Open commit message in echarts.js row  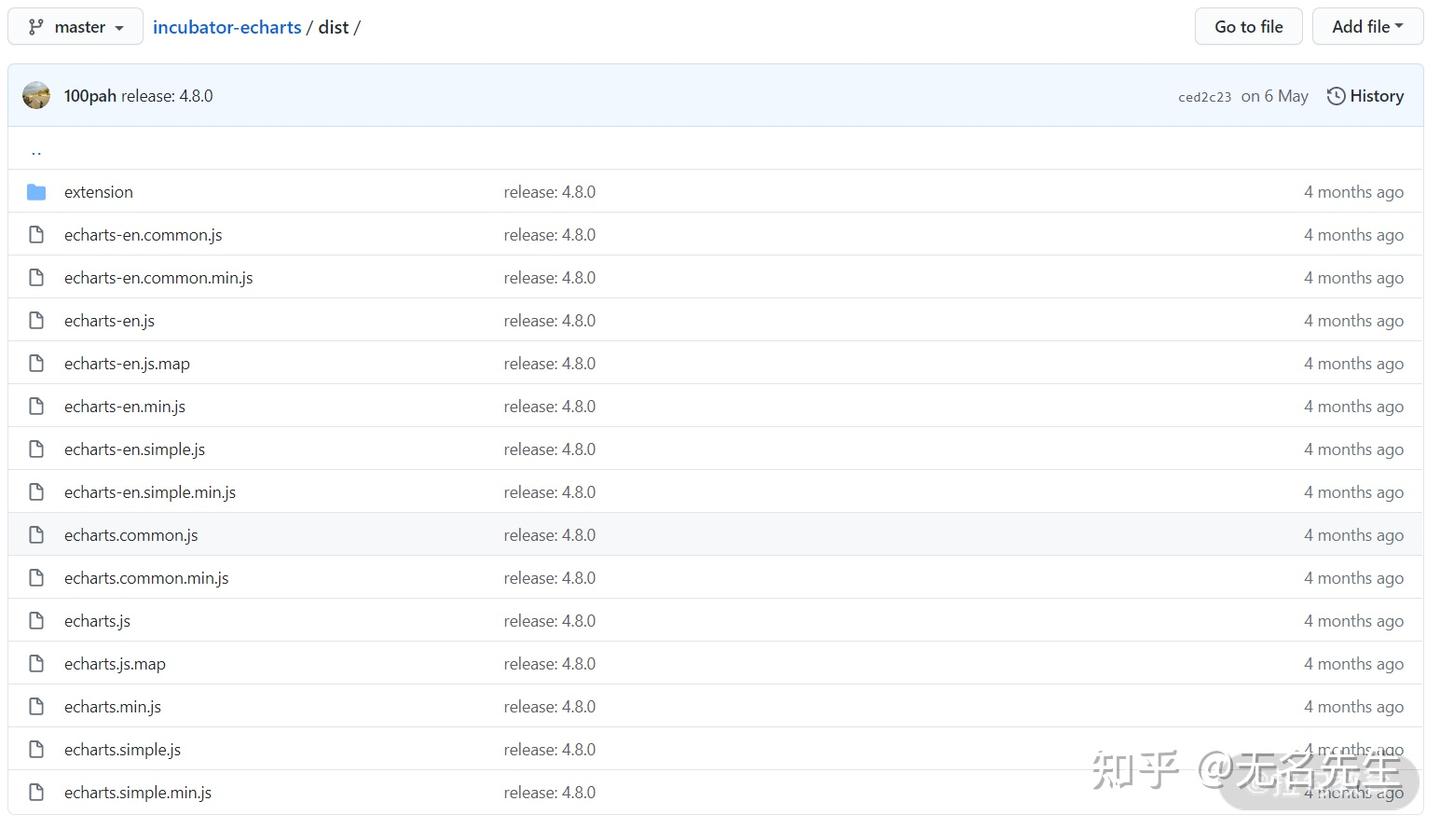point(550,622)
